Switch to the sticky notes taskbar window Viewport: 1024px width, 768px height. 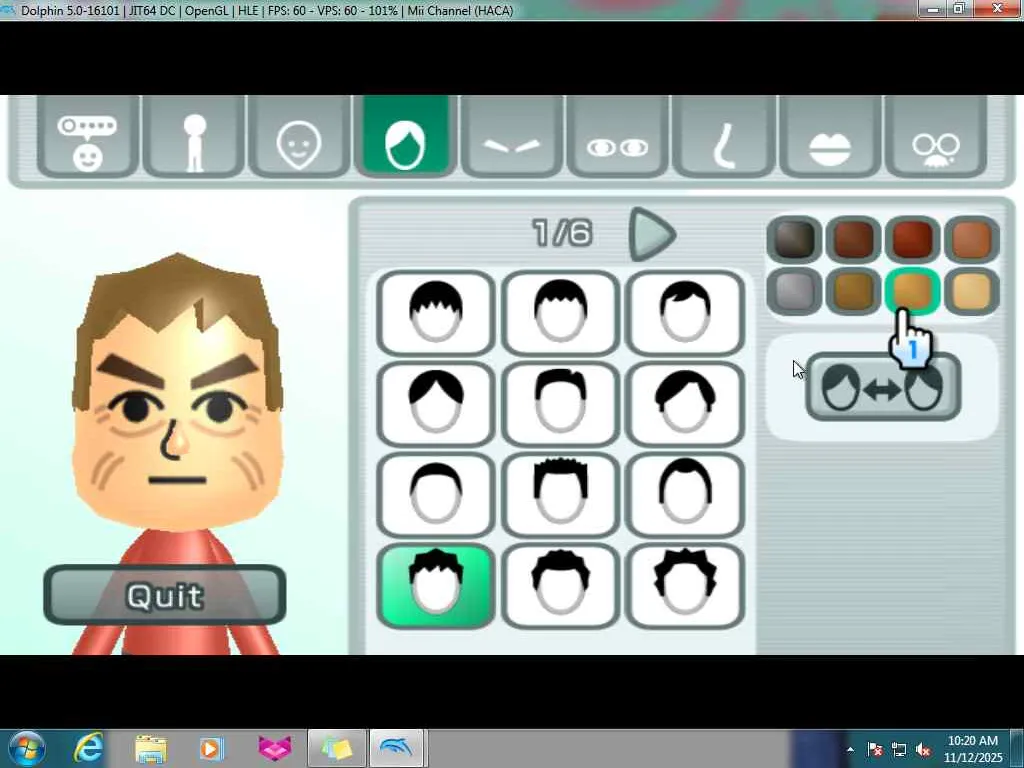(336, 748)
